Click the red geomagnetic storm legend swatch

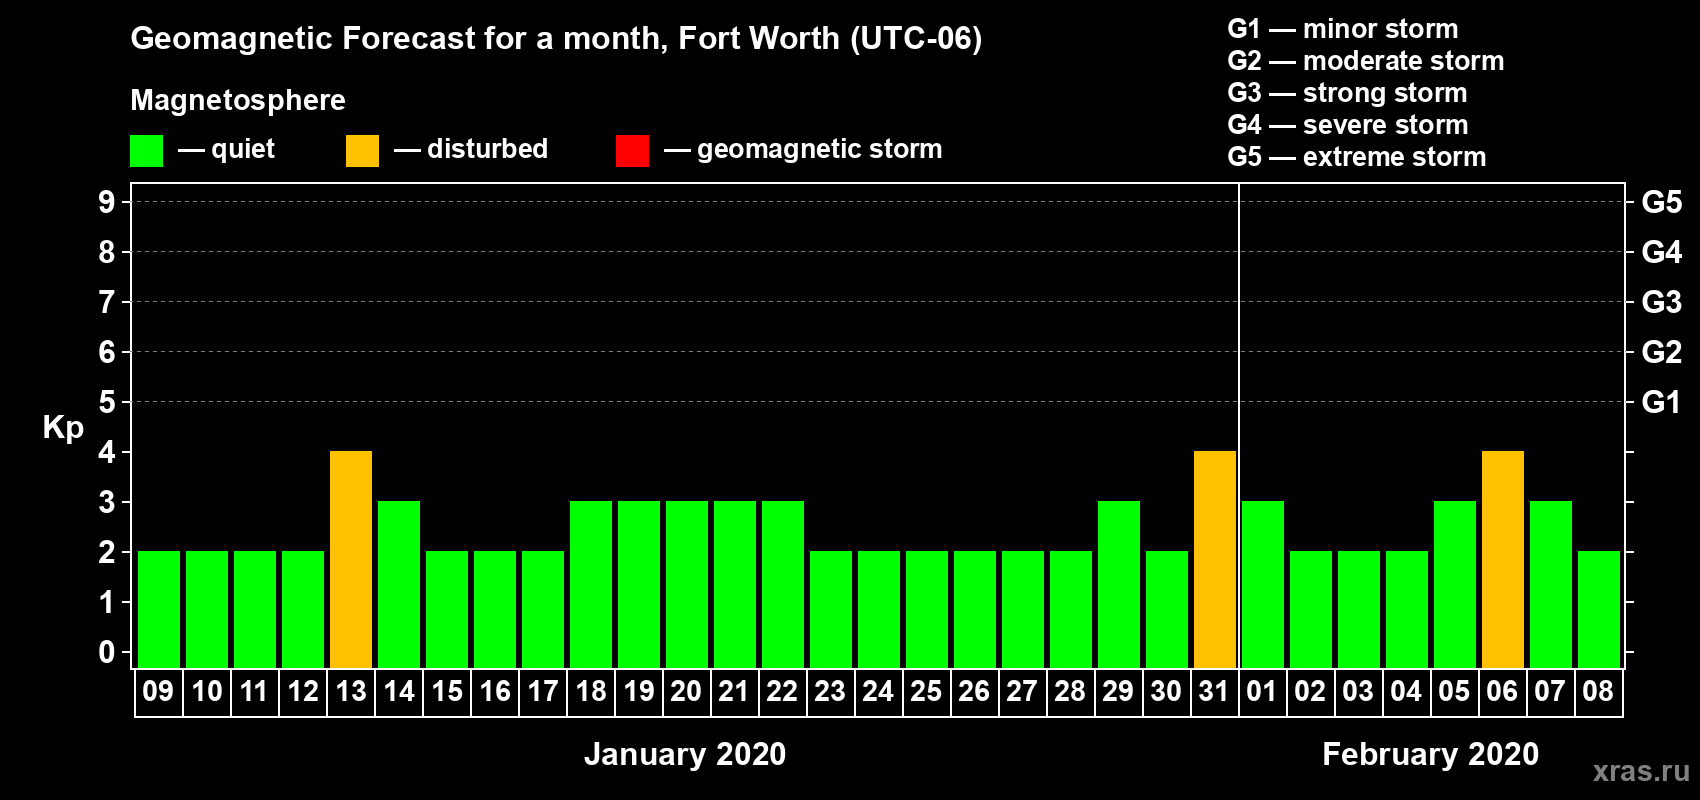point(632,151)
